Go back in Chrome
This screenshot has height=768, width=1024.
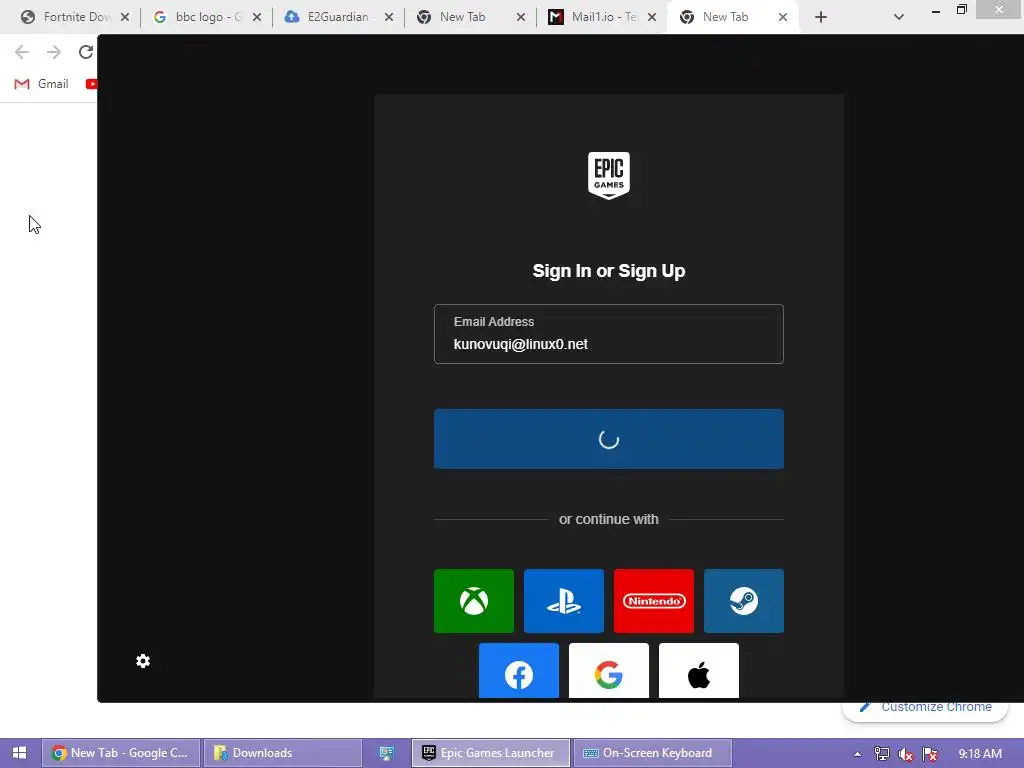[x=22, y=52]
